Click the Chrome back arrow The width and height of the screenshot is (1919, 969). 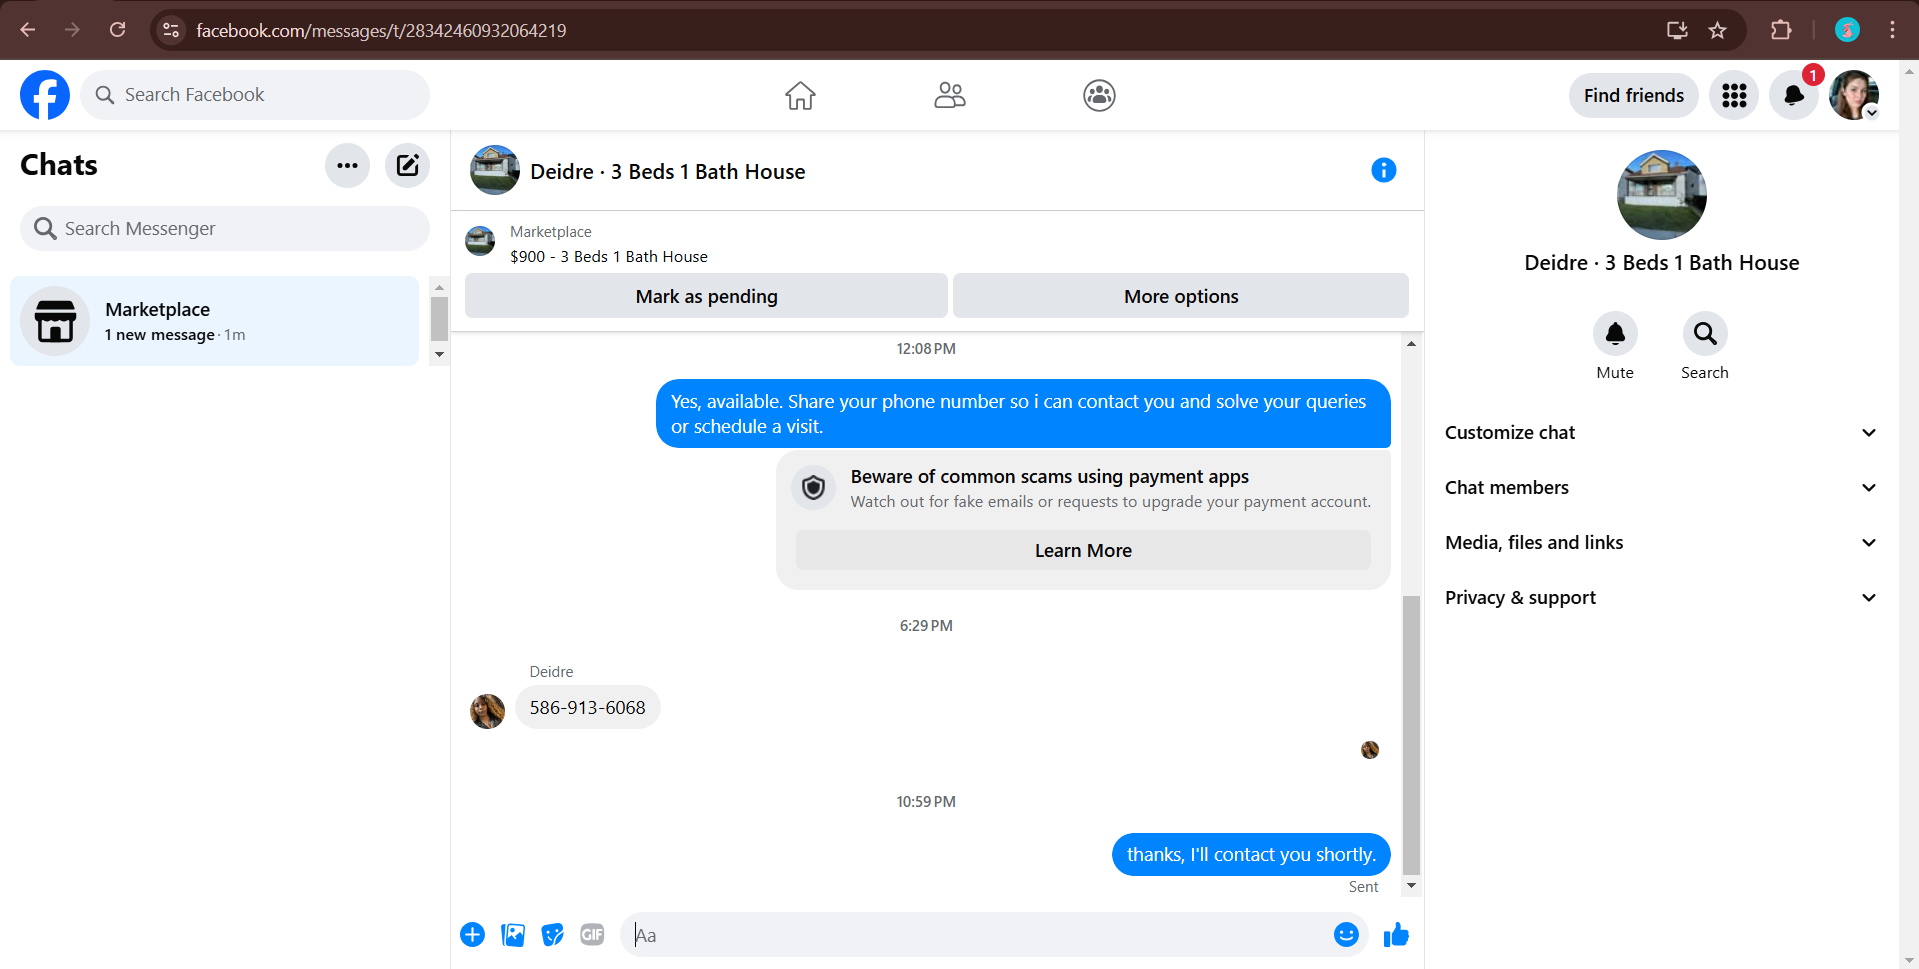pos(28,30)
